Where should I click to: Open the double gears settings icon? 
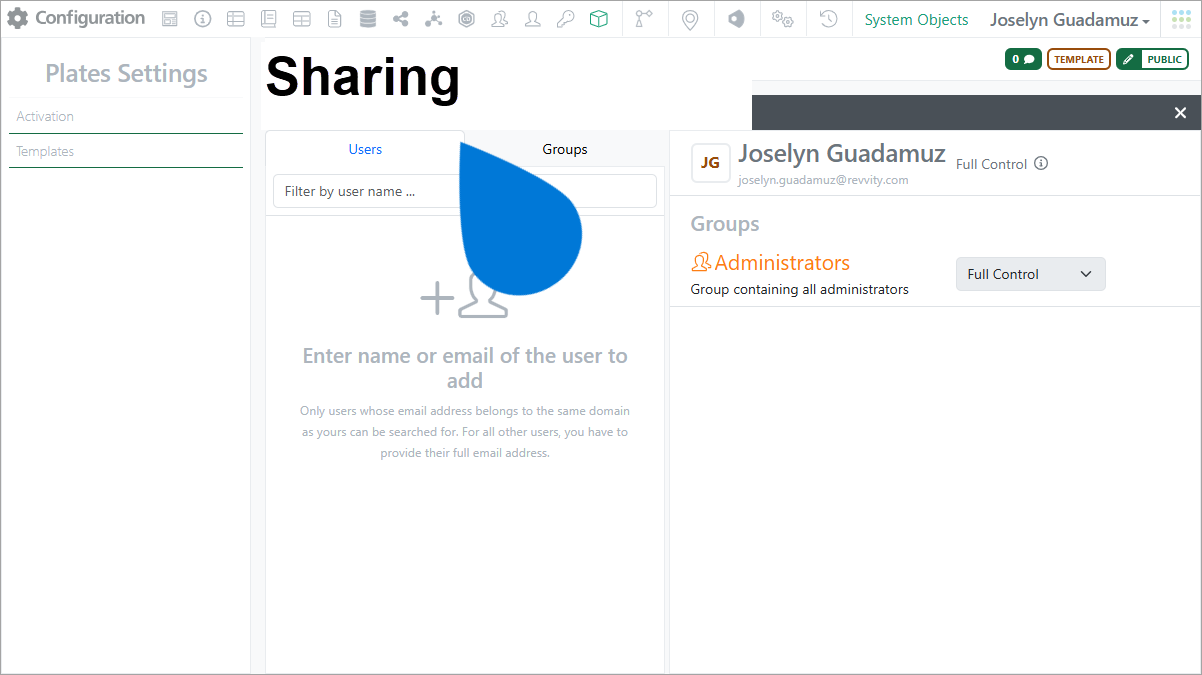[783, 19]
